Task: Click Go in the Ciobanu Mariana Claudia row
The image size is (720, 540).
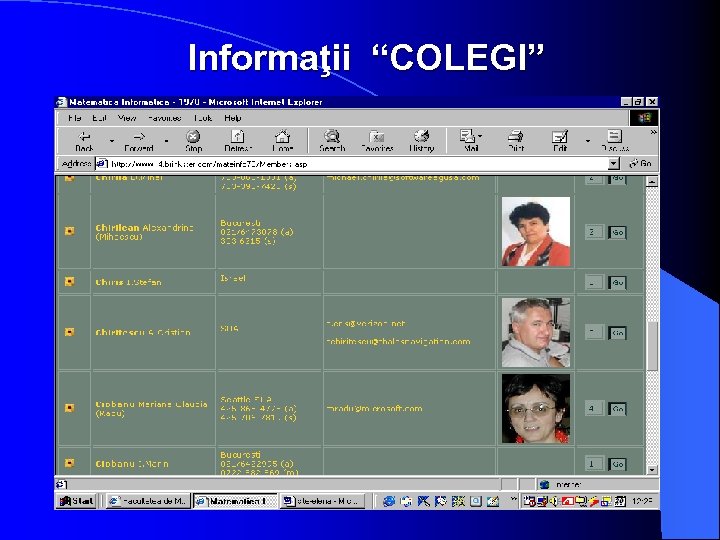Action: (x=618, y=409)
